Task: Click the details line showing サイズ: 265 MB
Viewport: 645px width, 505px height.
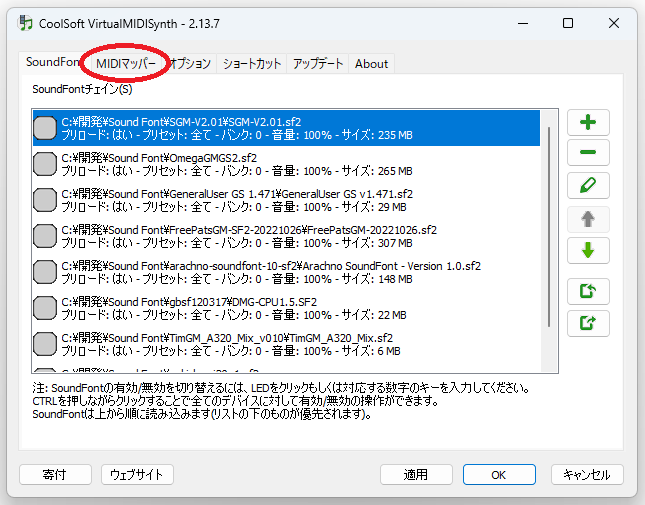Action: [x=237, y=171]
